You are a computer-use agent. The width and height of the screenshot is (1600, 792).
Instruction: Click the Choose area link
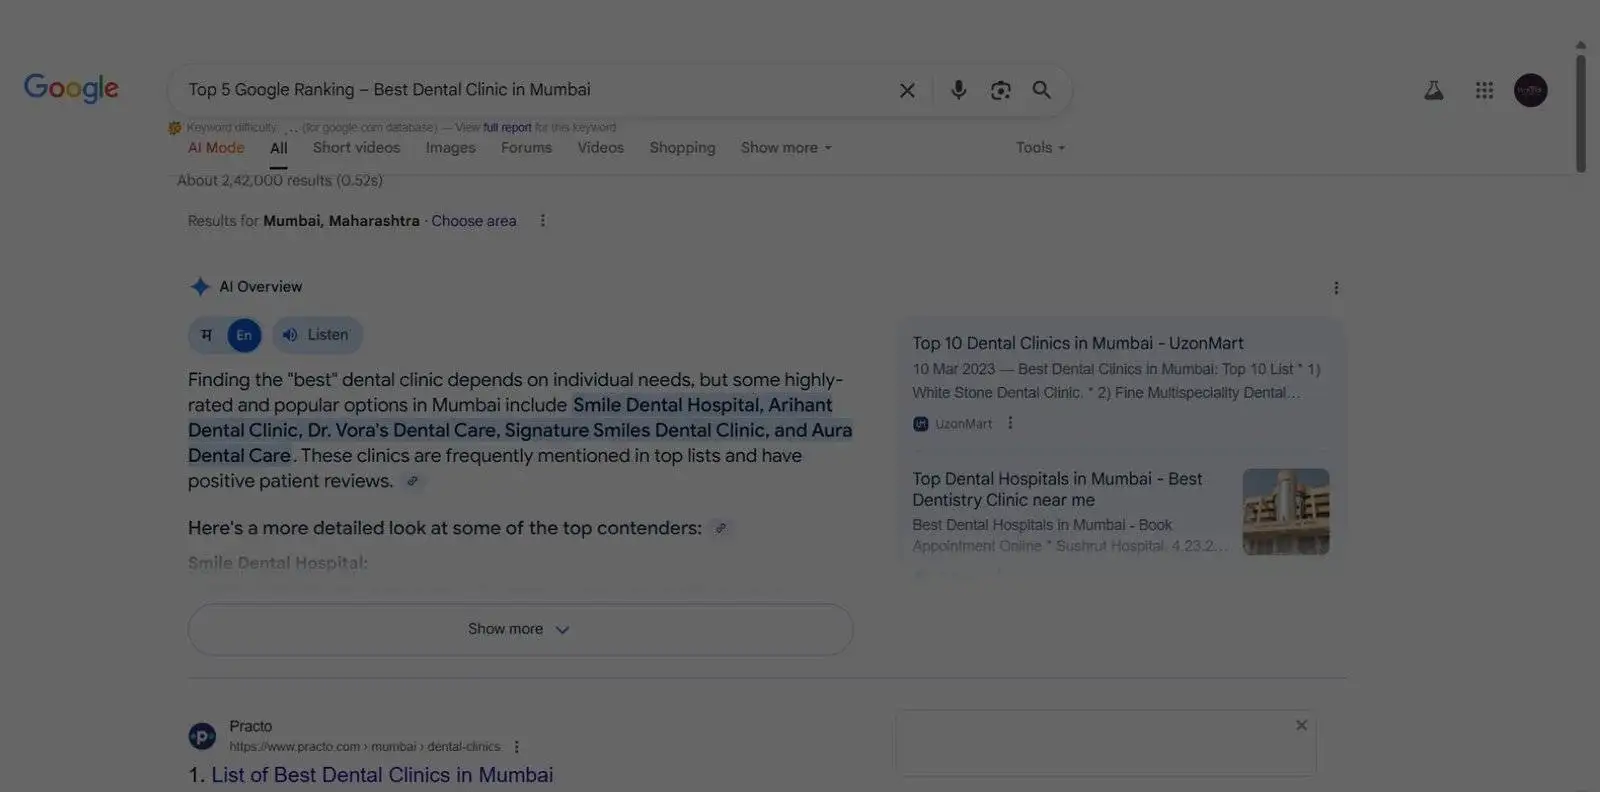[474, 221]
